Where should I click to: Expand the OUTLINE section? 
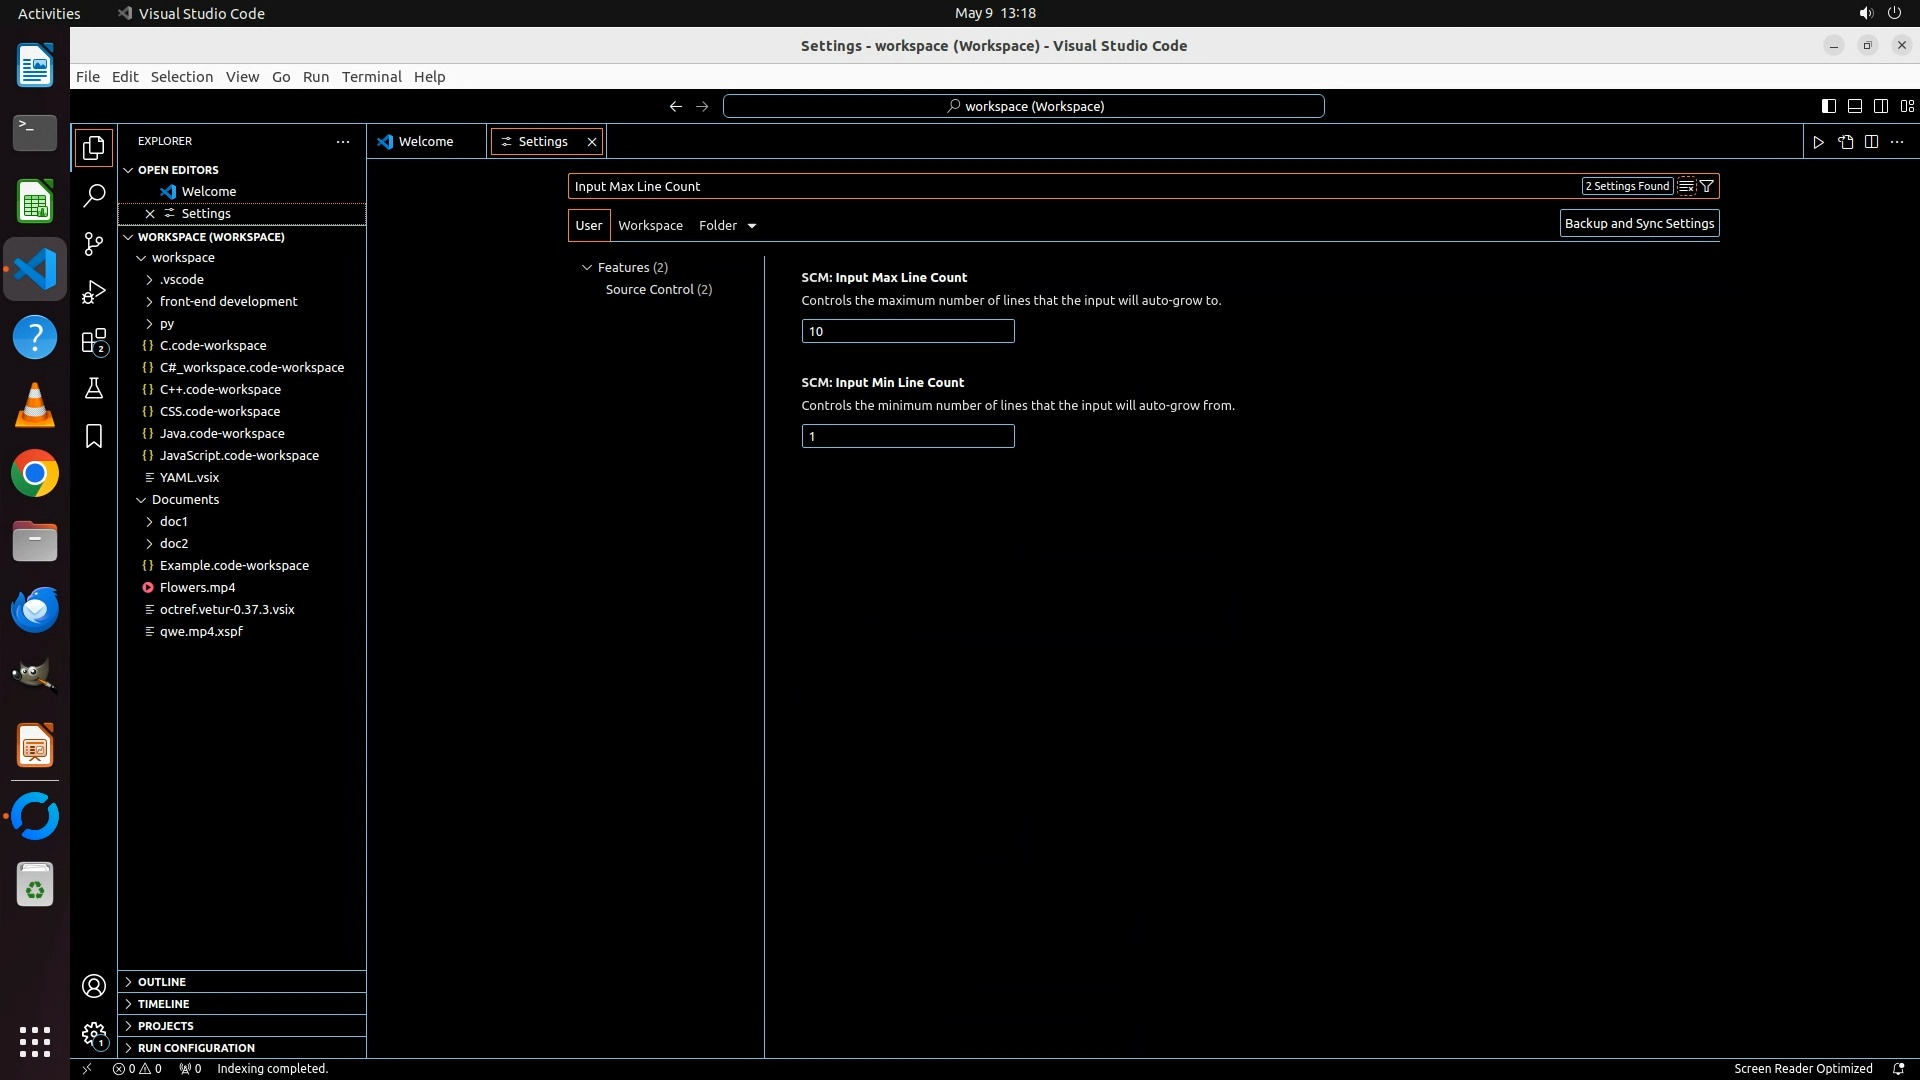coord(162,982)
